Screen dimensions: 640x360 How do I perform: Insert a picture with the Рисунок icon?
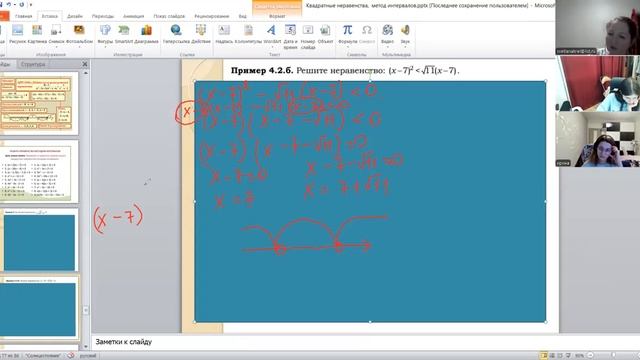[x=17, y=33]
